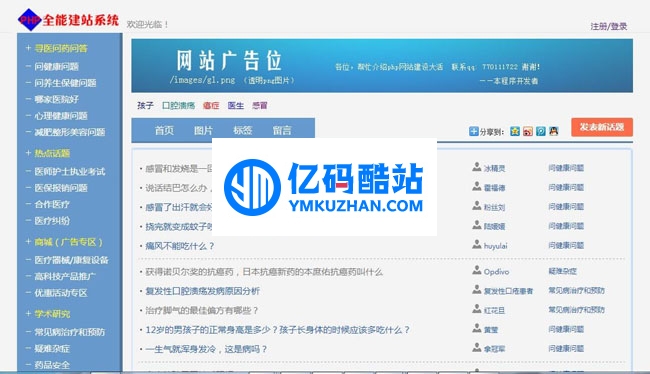This screenshot has width=650, height=374.
Task: Open user 冰精灵's profile name
Action: (494, 168)
